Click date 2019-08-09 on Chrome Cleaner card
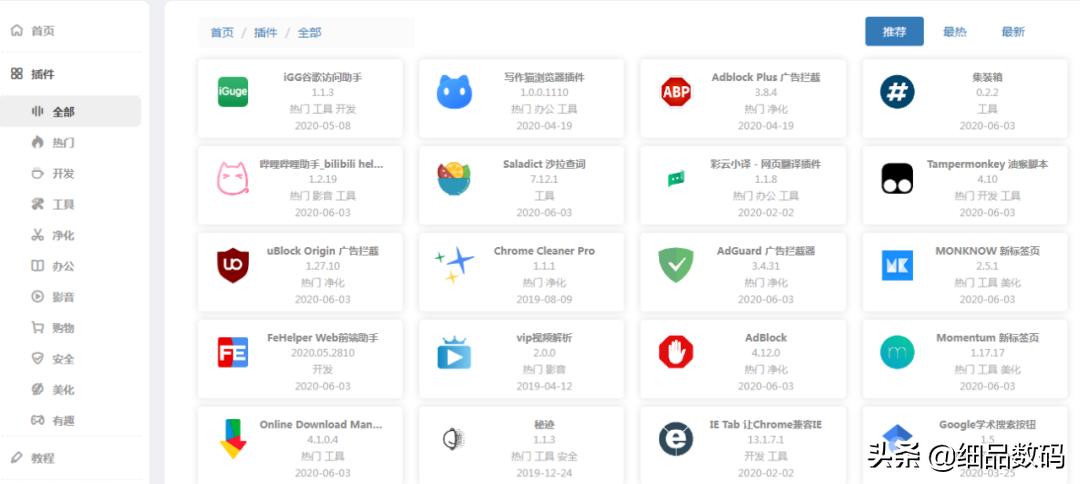Screen dimensions: 1080x484 pyautogui.click(x=544, y=299)
